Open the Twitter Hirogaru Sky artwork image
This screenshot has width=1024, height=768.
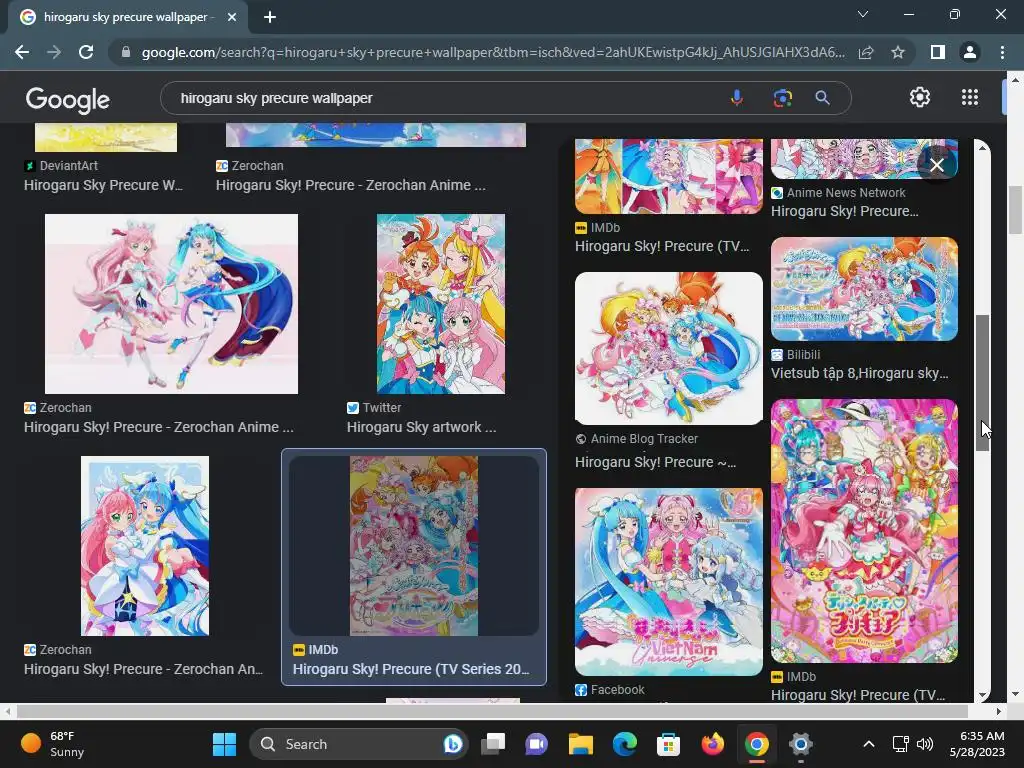click(x=441, y=304)
